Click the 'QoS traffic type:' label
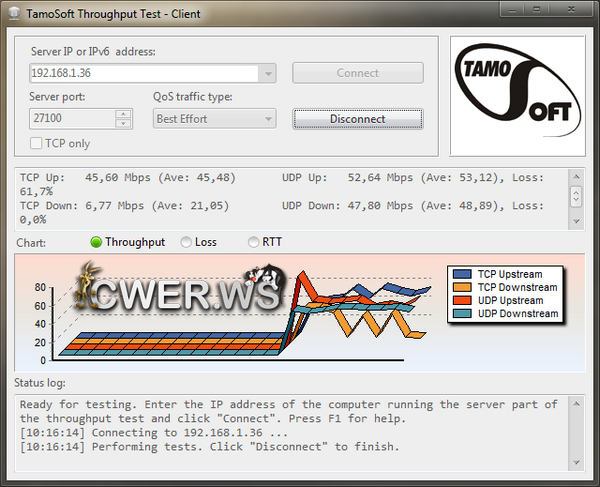This screenshot has width=600, height=487. pyautogui.click(x=193, y=97)
